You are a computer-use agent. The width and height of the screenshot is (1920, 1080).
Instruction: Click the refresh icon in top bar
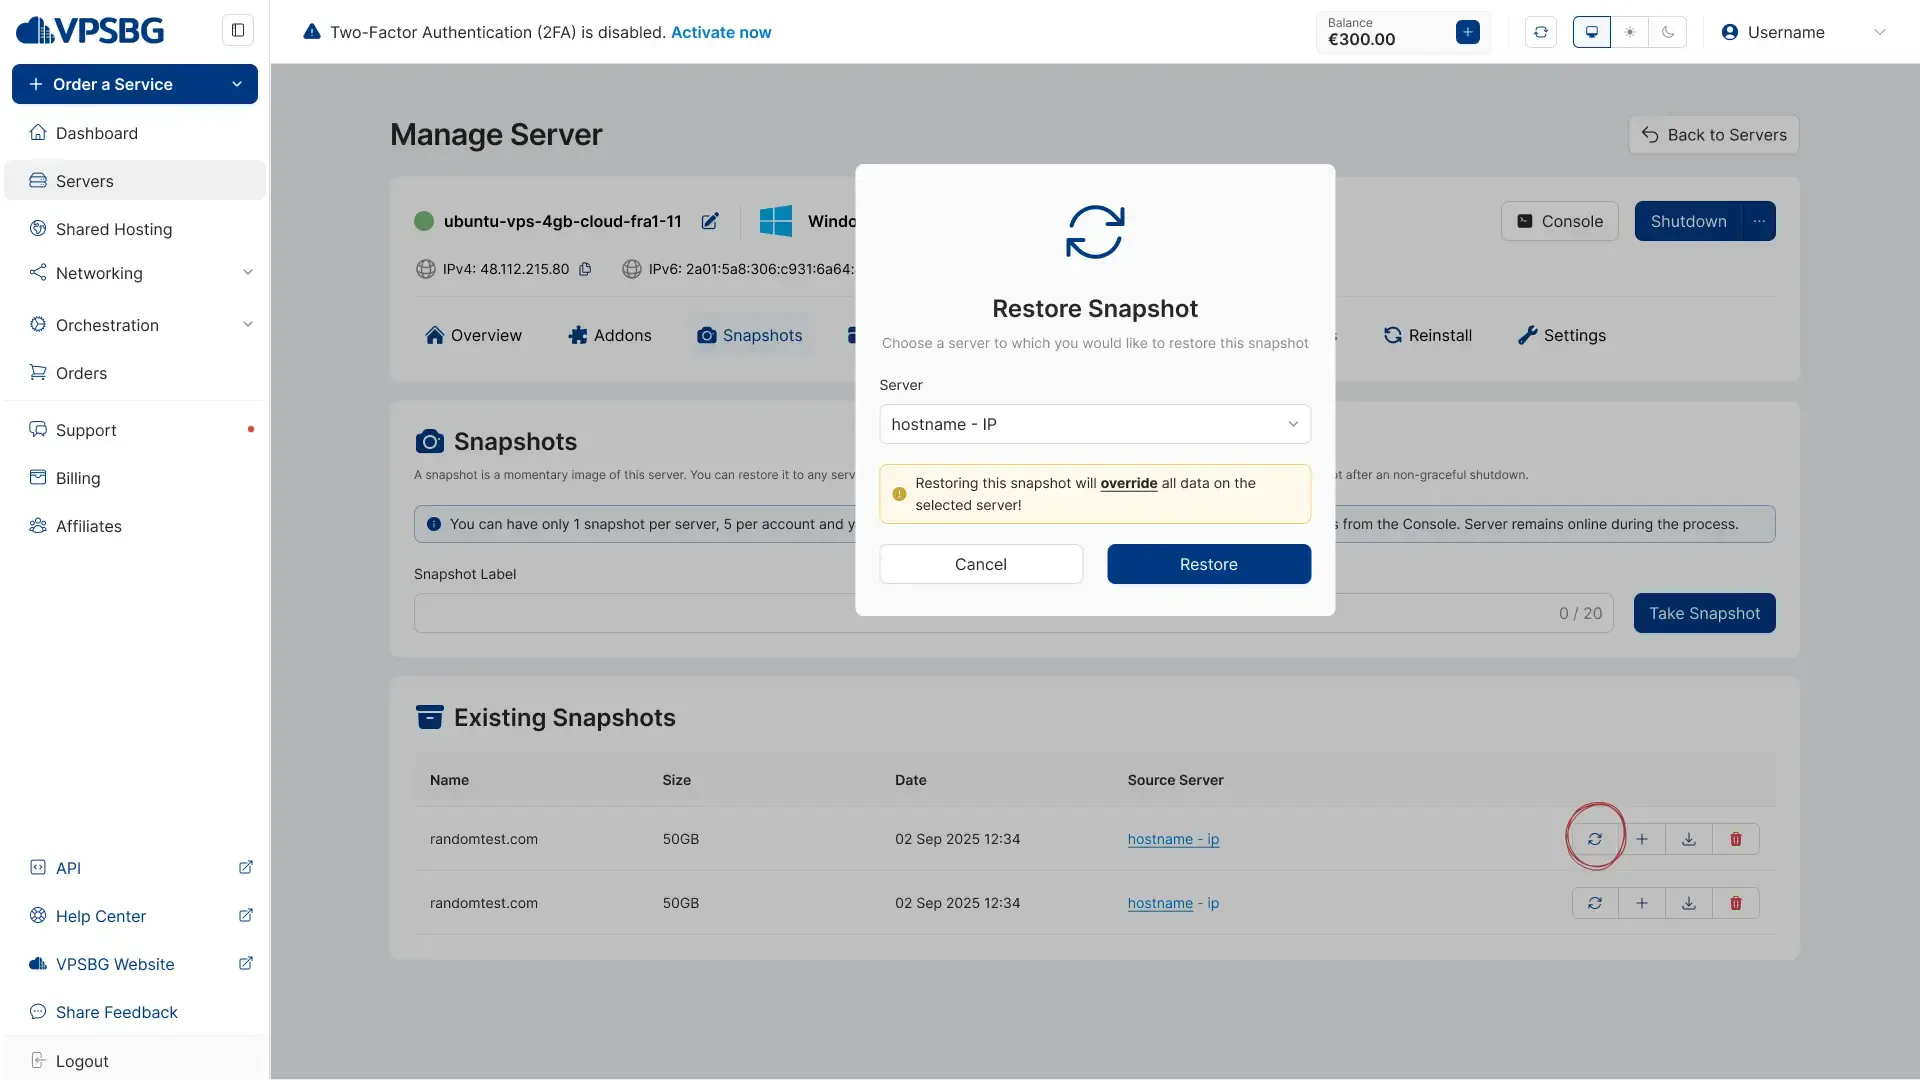click(1540, 32)
